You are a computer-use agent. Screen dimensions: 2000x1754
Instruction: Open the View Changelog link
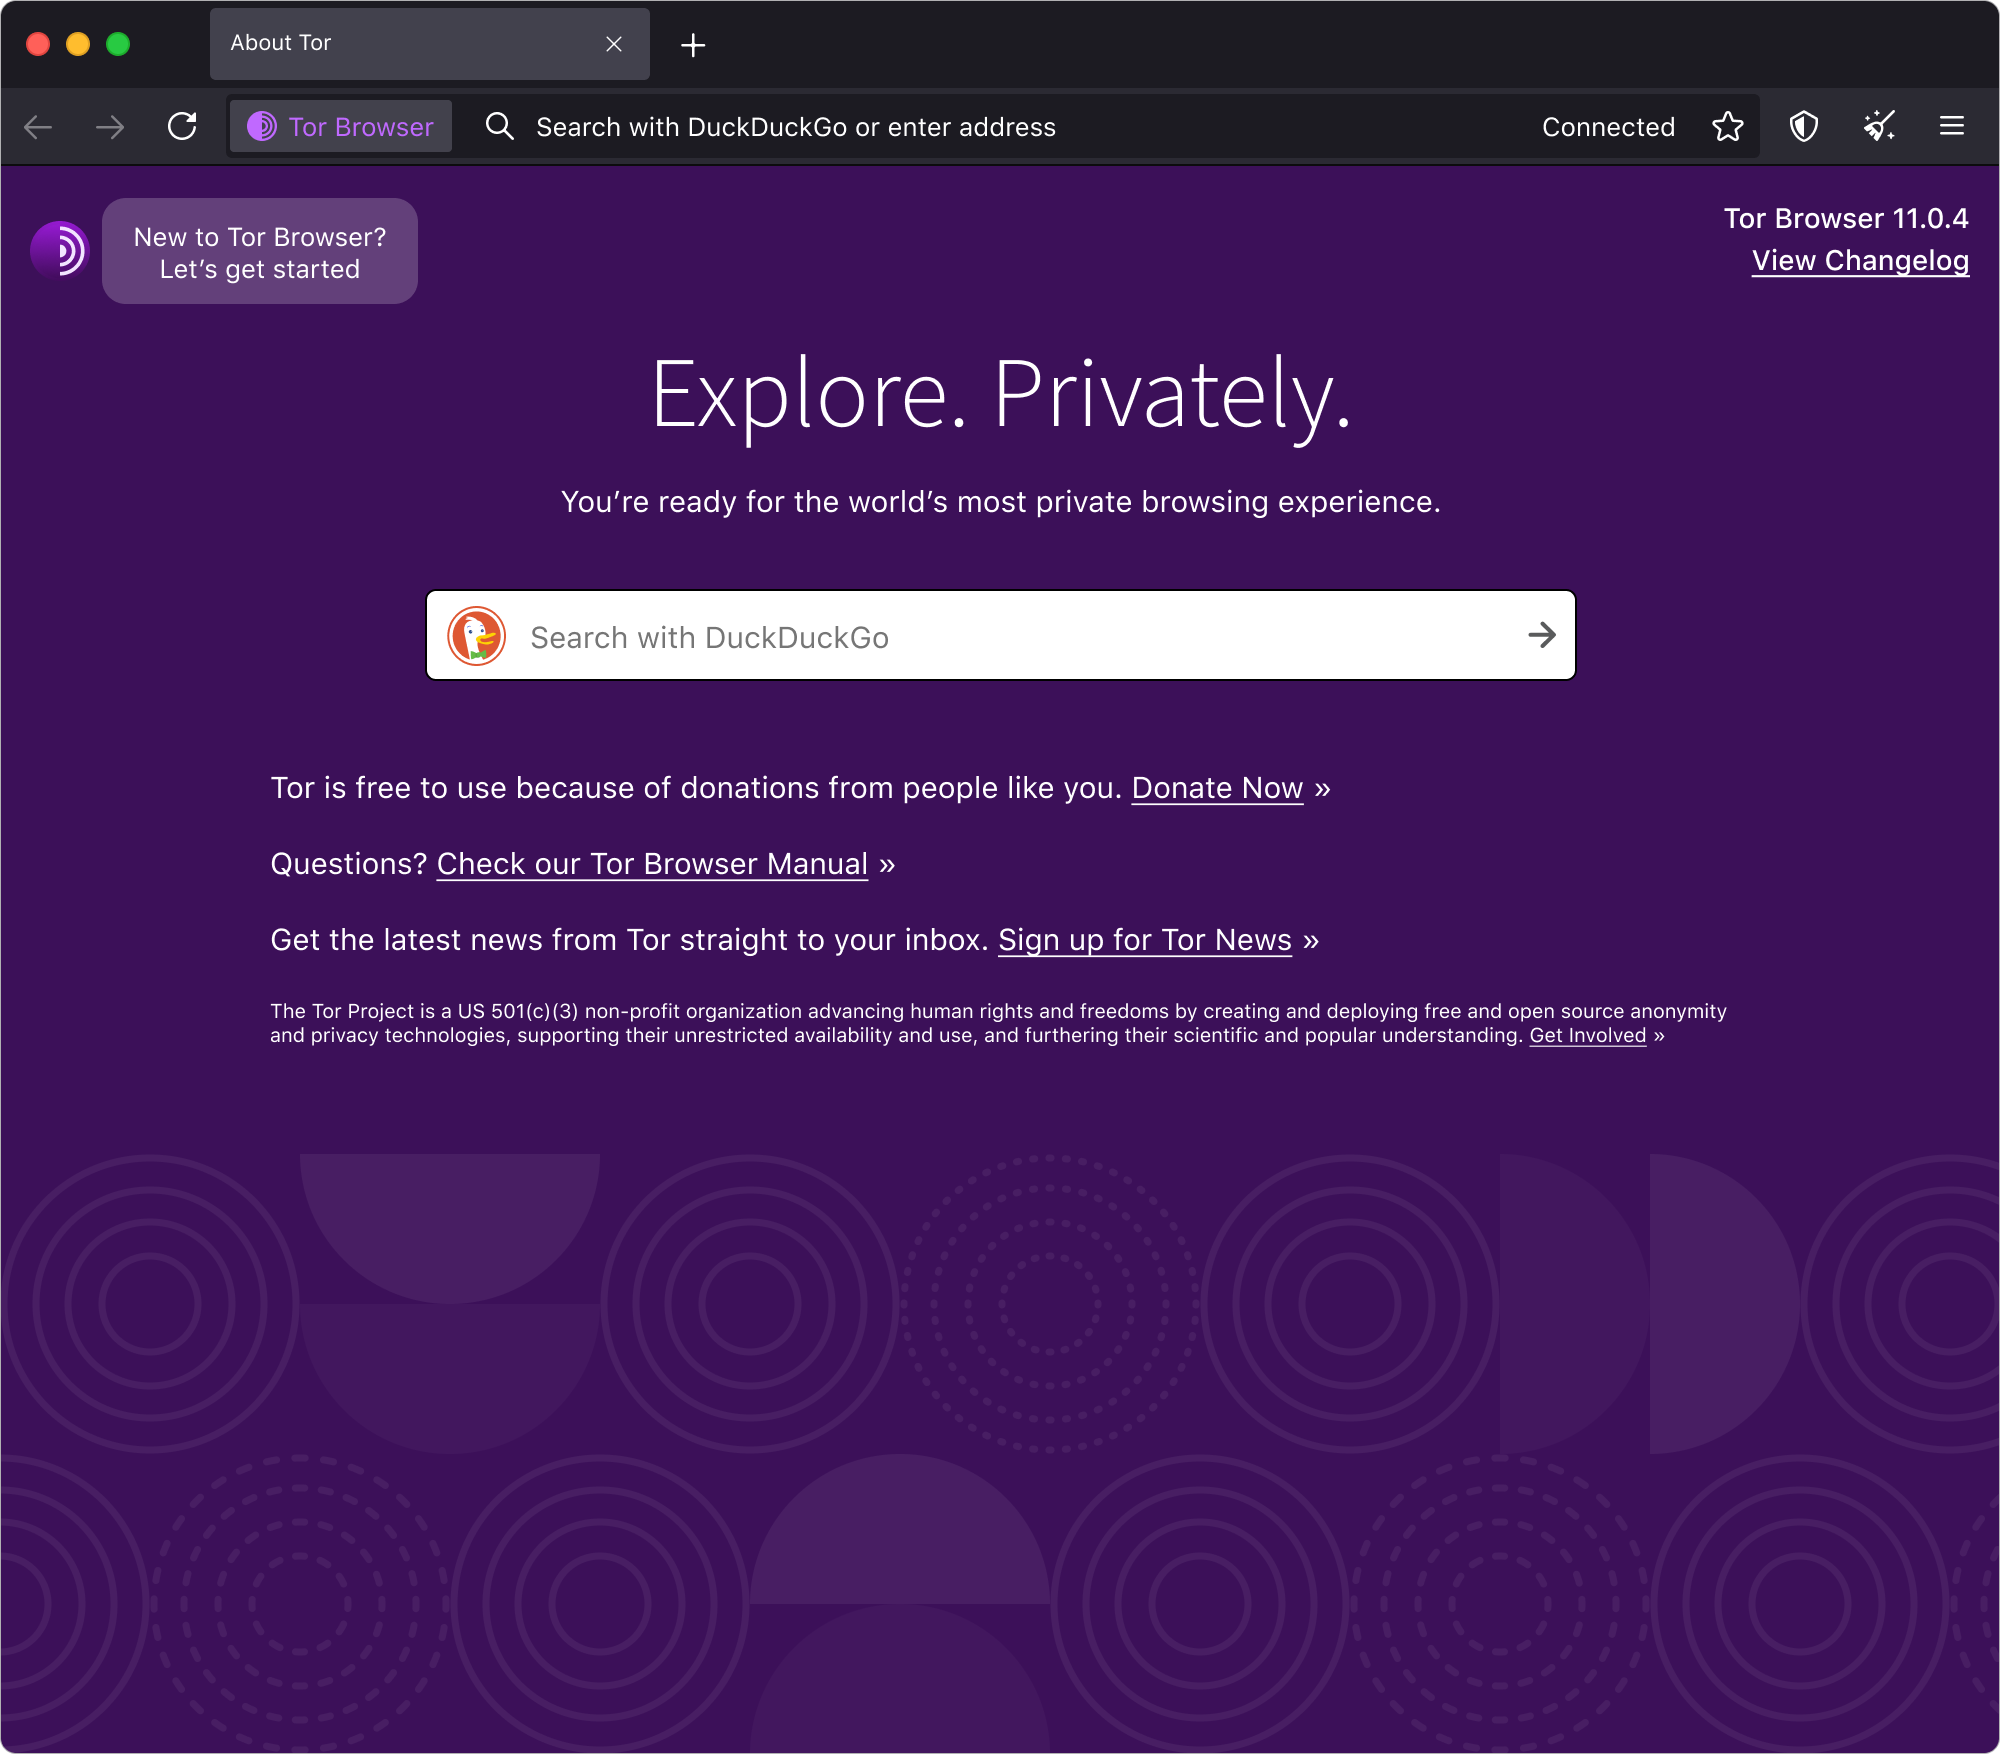tap(1860, 261)
